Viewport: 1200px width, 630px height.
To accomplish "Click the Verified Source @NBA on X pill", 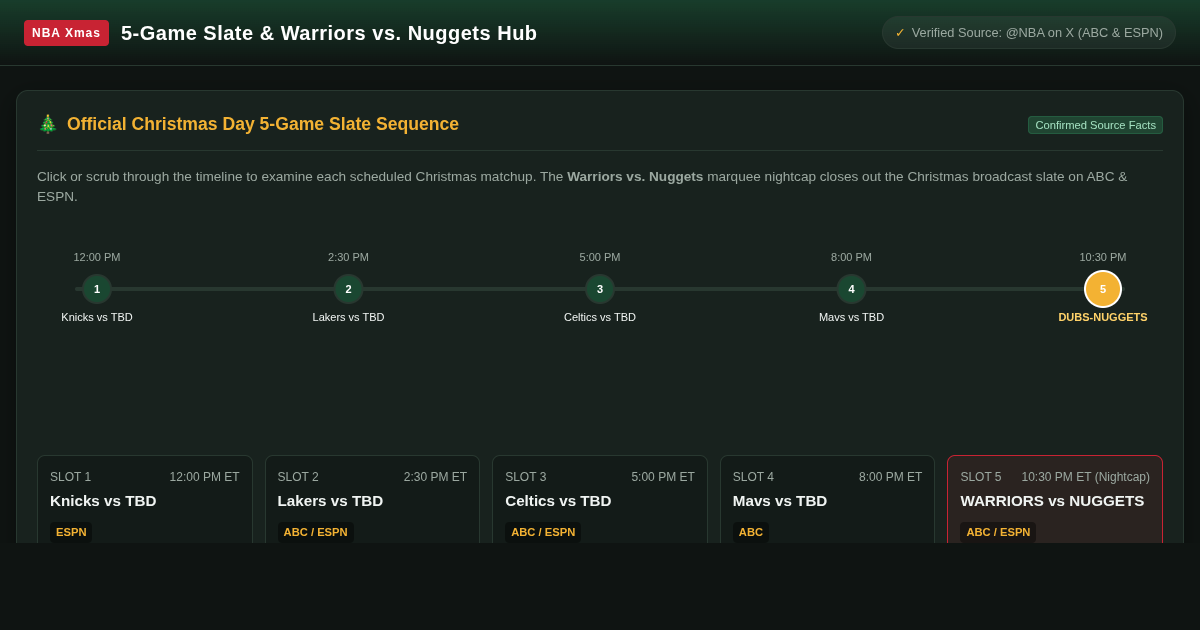I will tap(1029, 33).
